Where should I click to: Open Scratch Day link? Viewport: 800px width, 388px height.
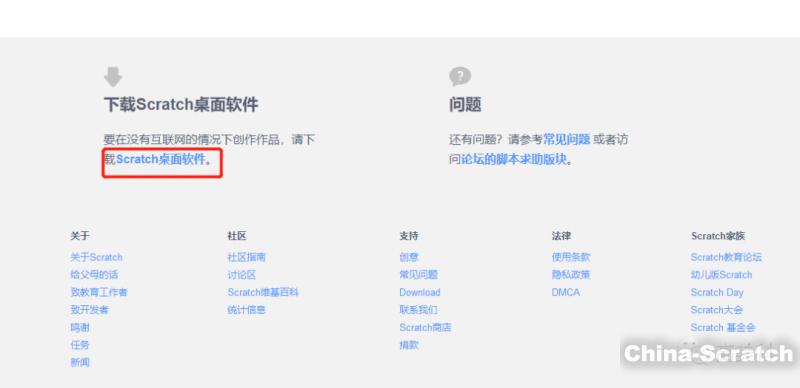click(717, 292)
